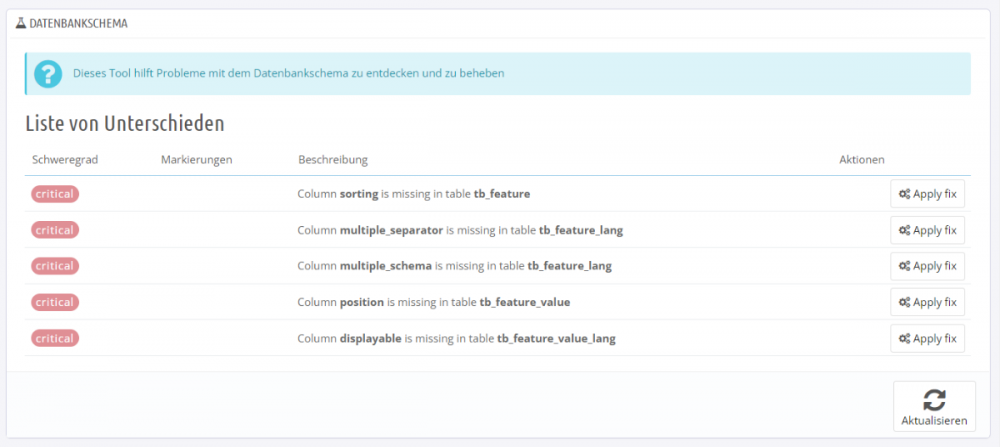Click the gear icon for sorting column fix

(x=904, y=194)
